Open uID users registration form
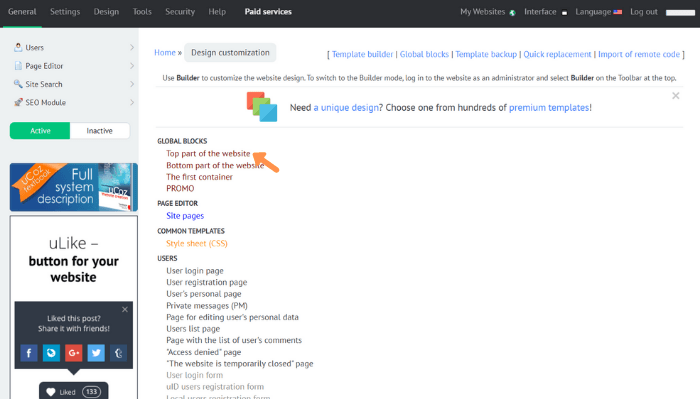Image resolution: width=700 pixels, height=399 pixels. point(215,387)
